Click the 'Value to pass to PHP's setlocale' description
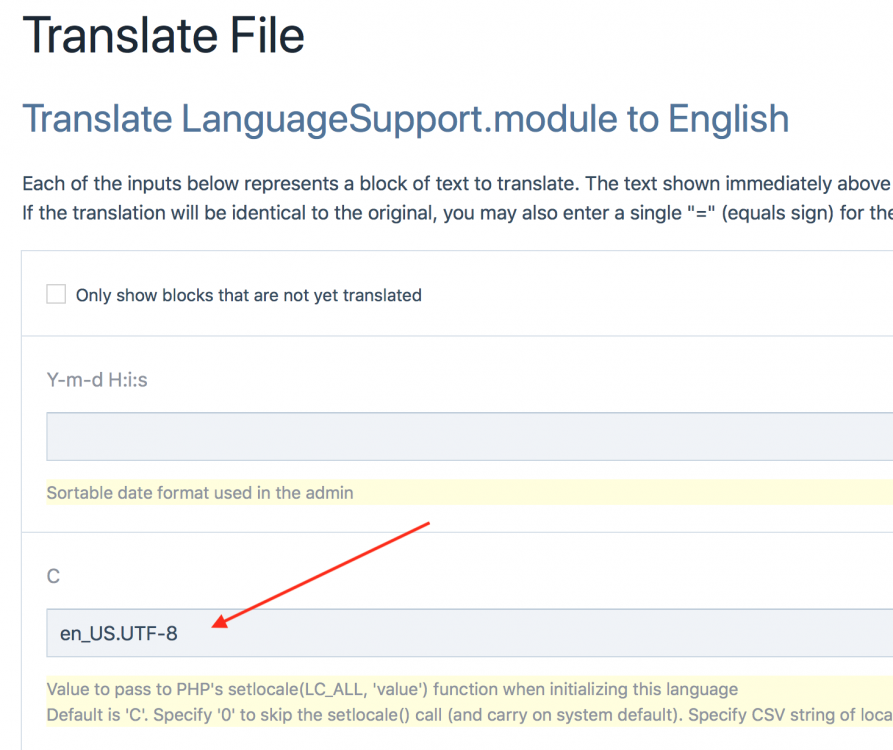Viewport: 893px width, 750px height. (392, 689)
